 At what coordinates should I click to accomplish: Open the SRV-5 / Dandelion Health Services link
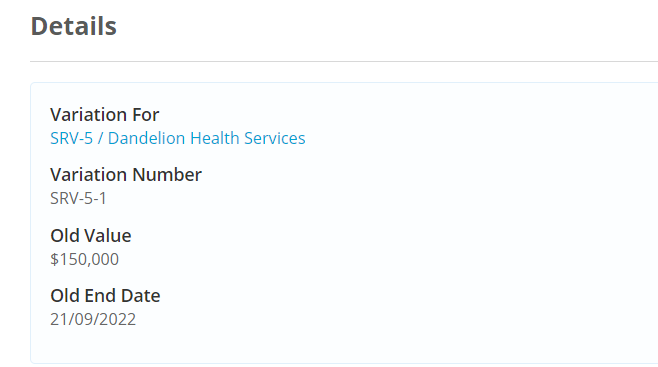point(178,138)
